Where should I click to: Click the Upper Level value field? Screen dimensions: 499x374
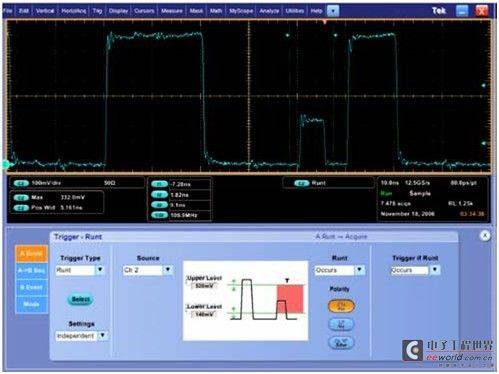204,286
